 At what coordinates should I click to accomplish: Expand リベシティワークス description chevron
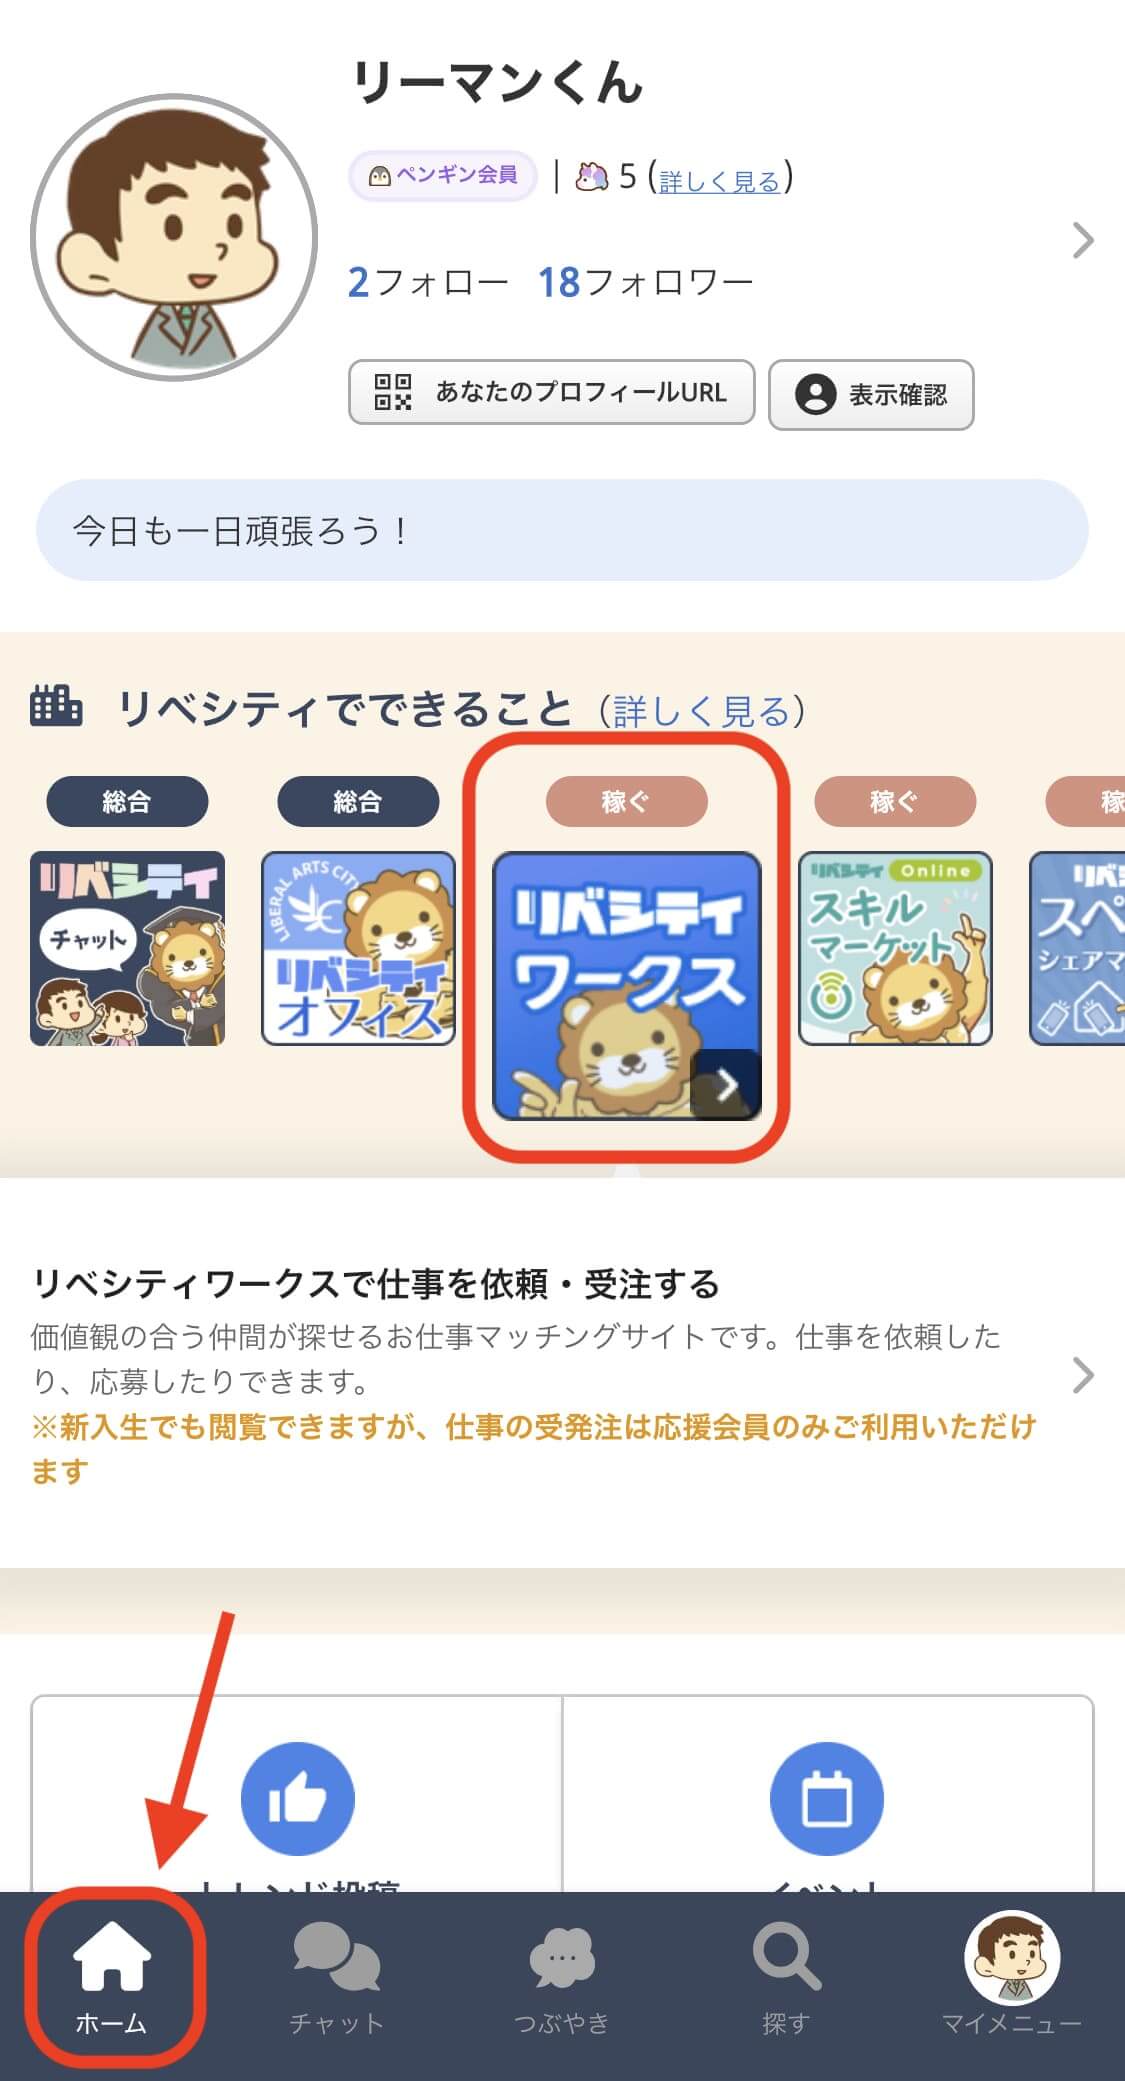pos(1083,1376)
